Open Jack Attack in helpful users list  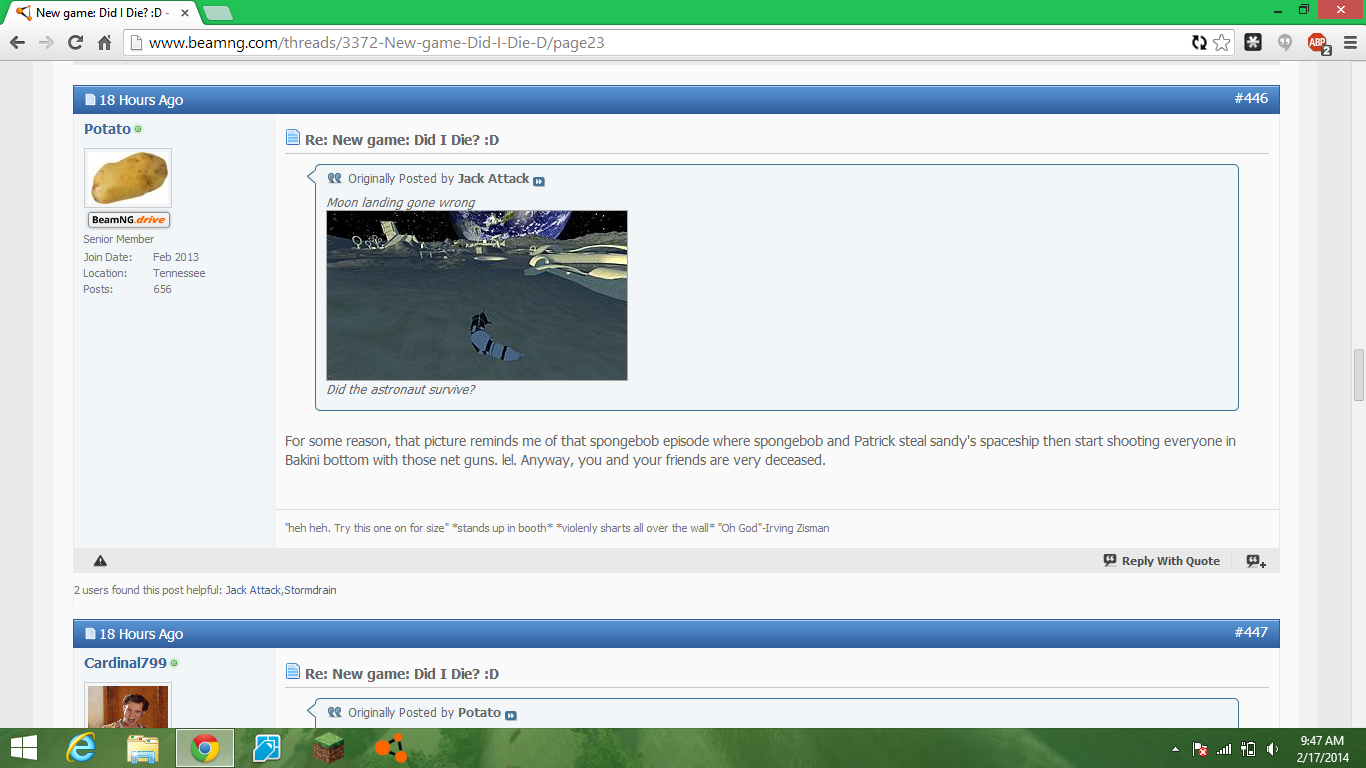(x=253, y=590)
